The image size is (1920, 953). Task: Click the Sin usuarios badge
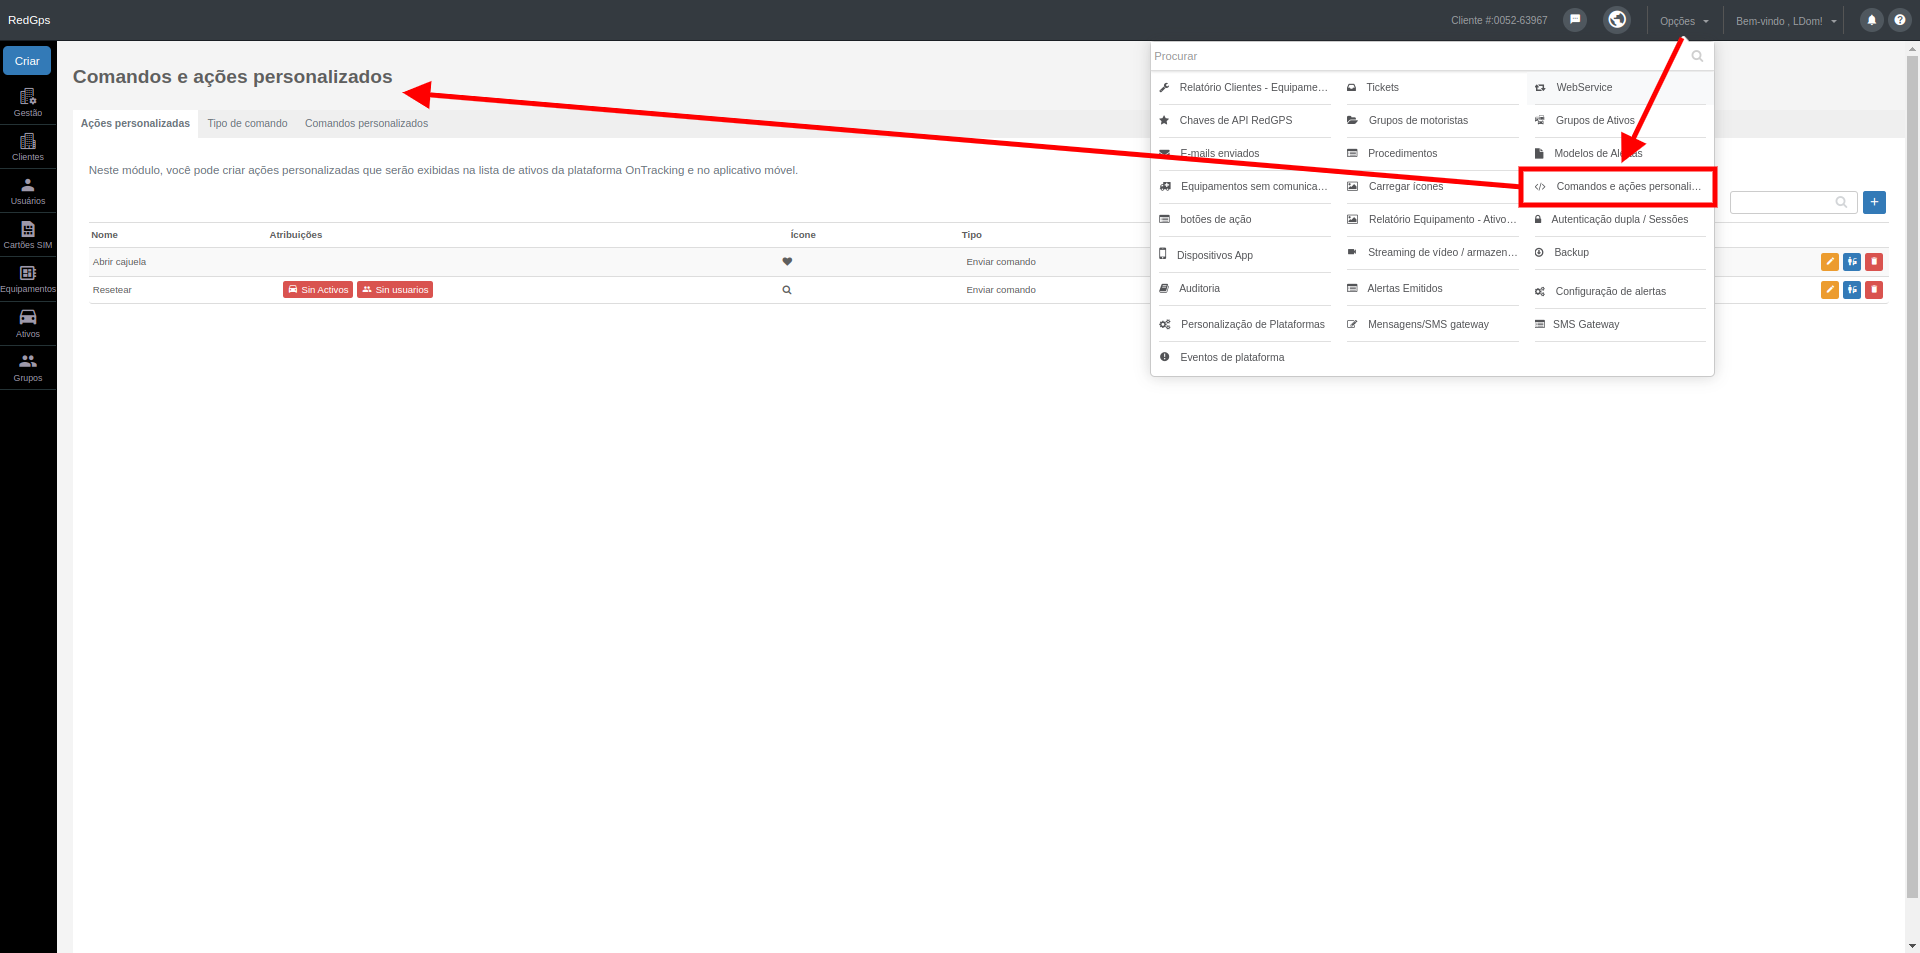pyautogui.click(x=395, y=290)
